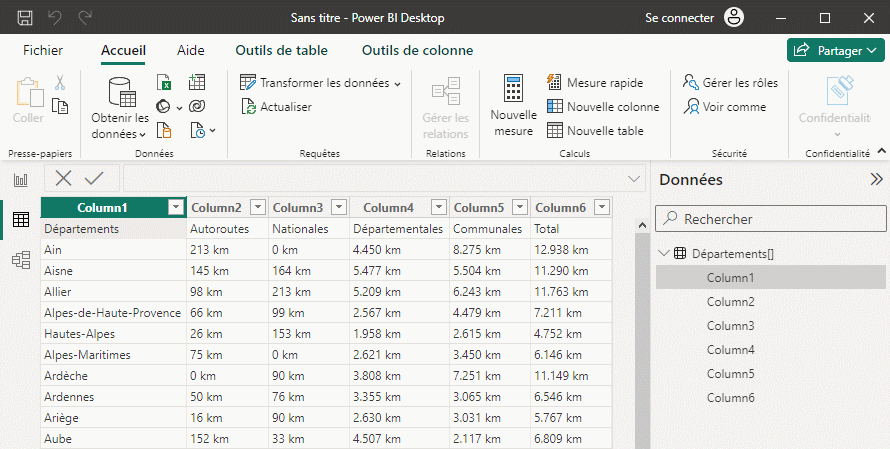Switch to Report view in the left sidebar
The image size is (890, 449).
tap(20, 180)
